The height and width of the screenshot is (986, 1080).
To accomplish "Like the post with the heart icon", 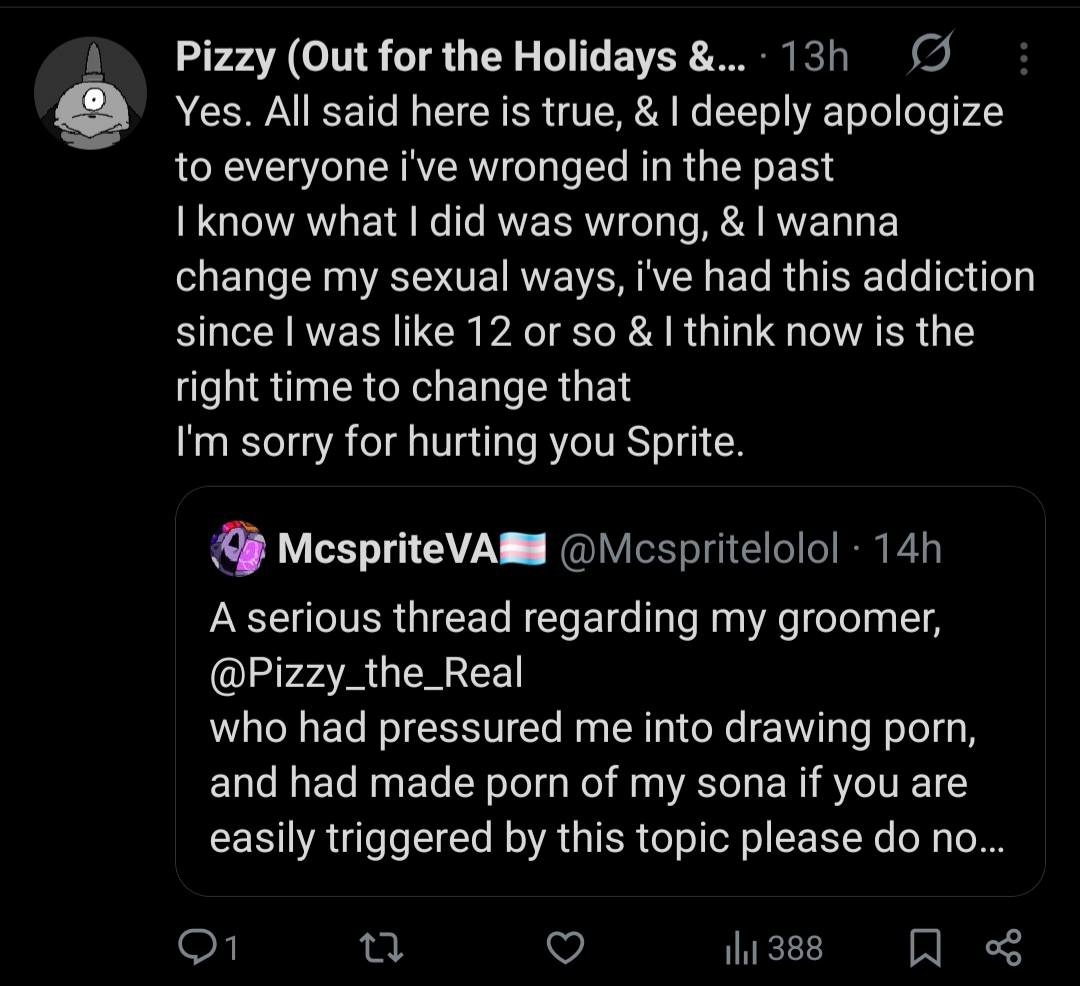I will [567, 946].
